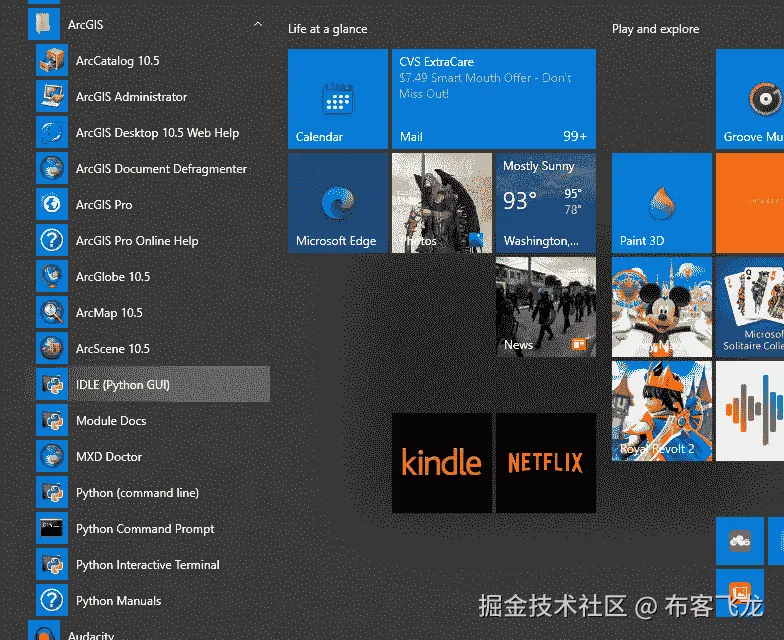Click the ArcGIS folder name
Screen dimensions: 784x640
pyautogui.click(x=86, y=24)
